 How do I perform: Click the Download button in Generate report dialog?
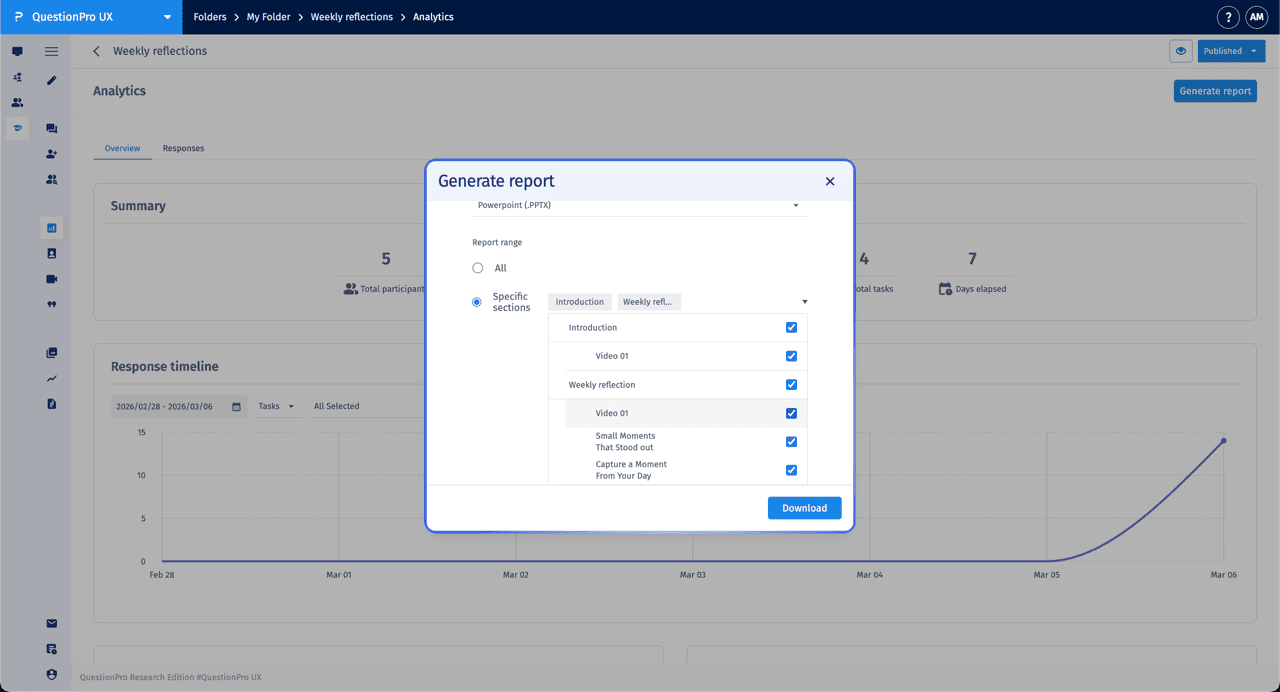point(804,507)
